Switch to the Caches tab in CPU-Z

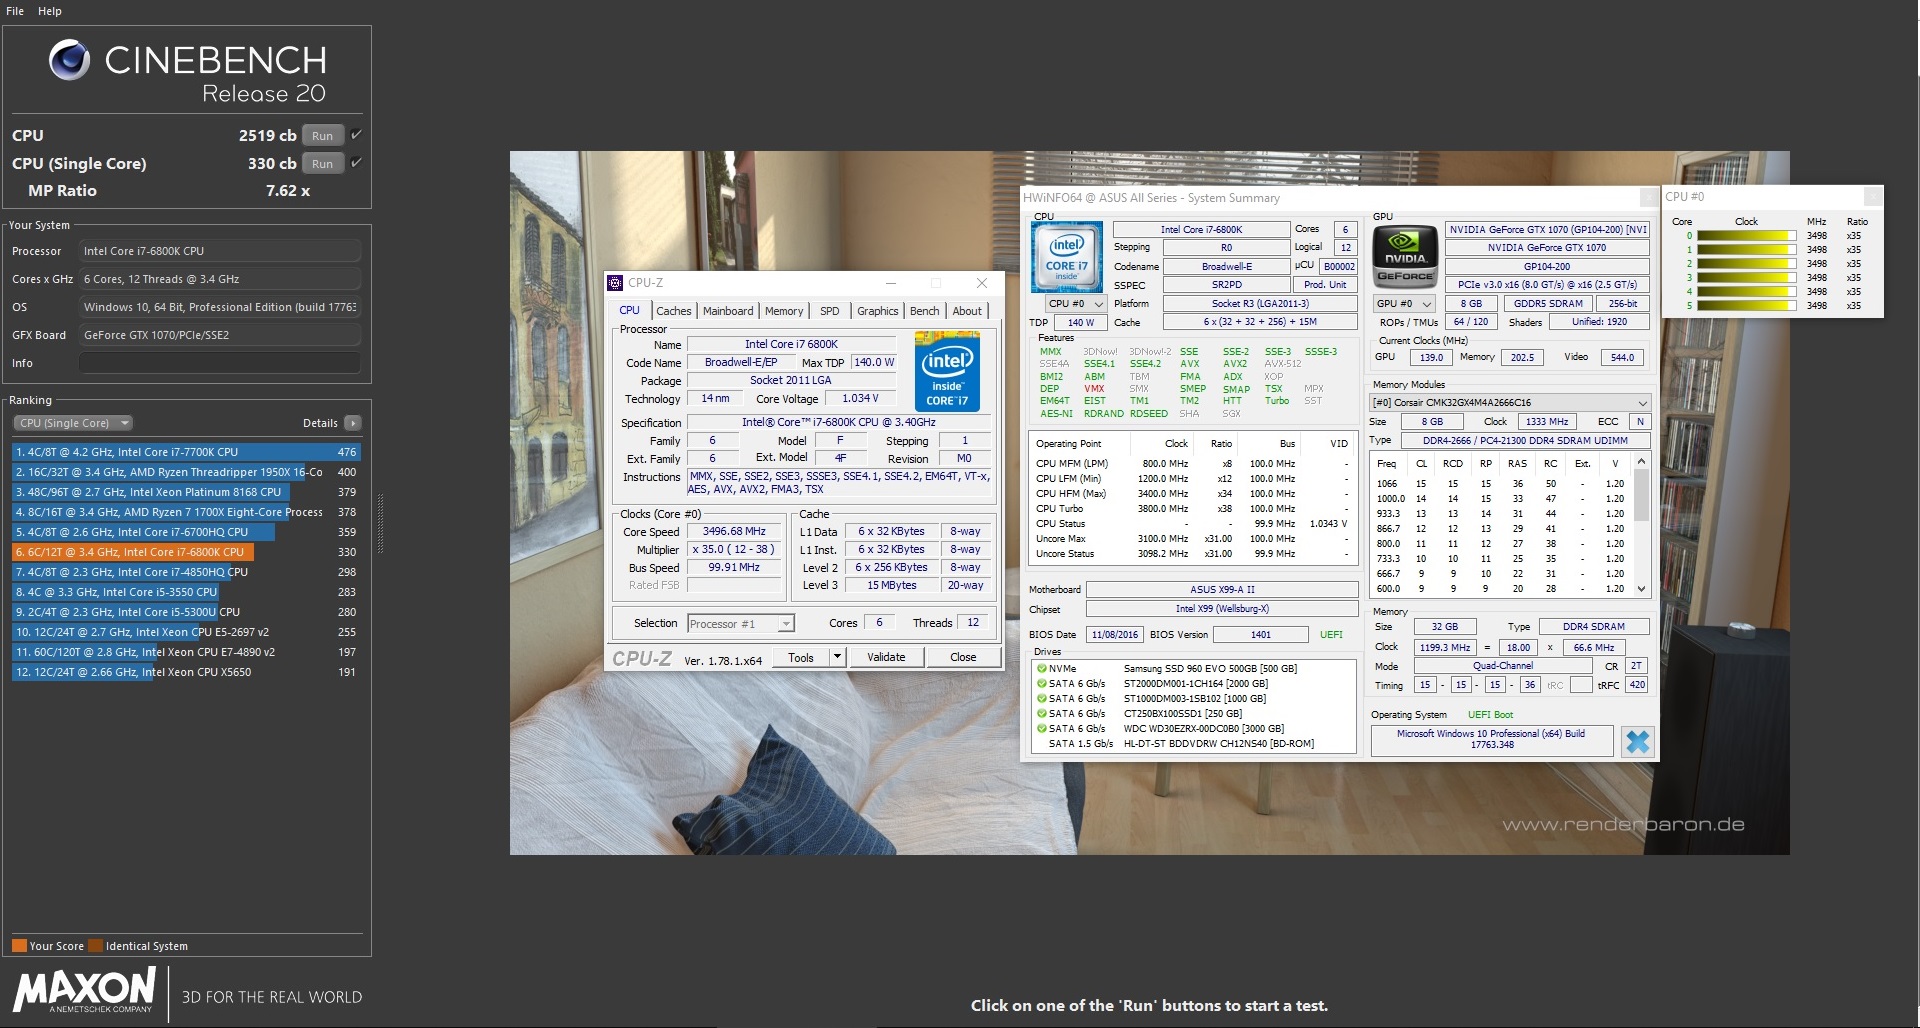pos(673,312)
